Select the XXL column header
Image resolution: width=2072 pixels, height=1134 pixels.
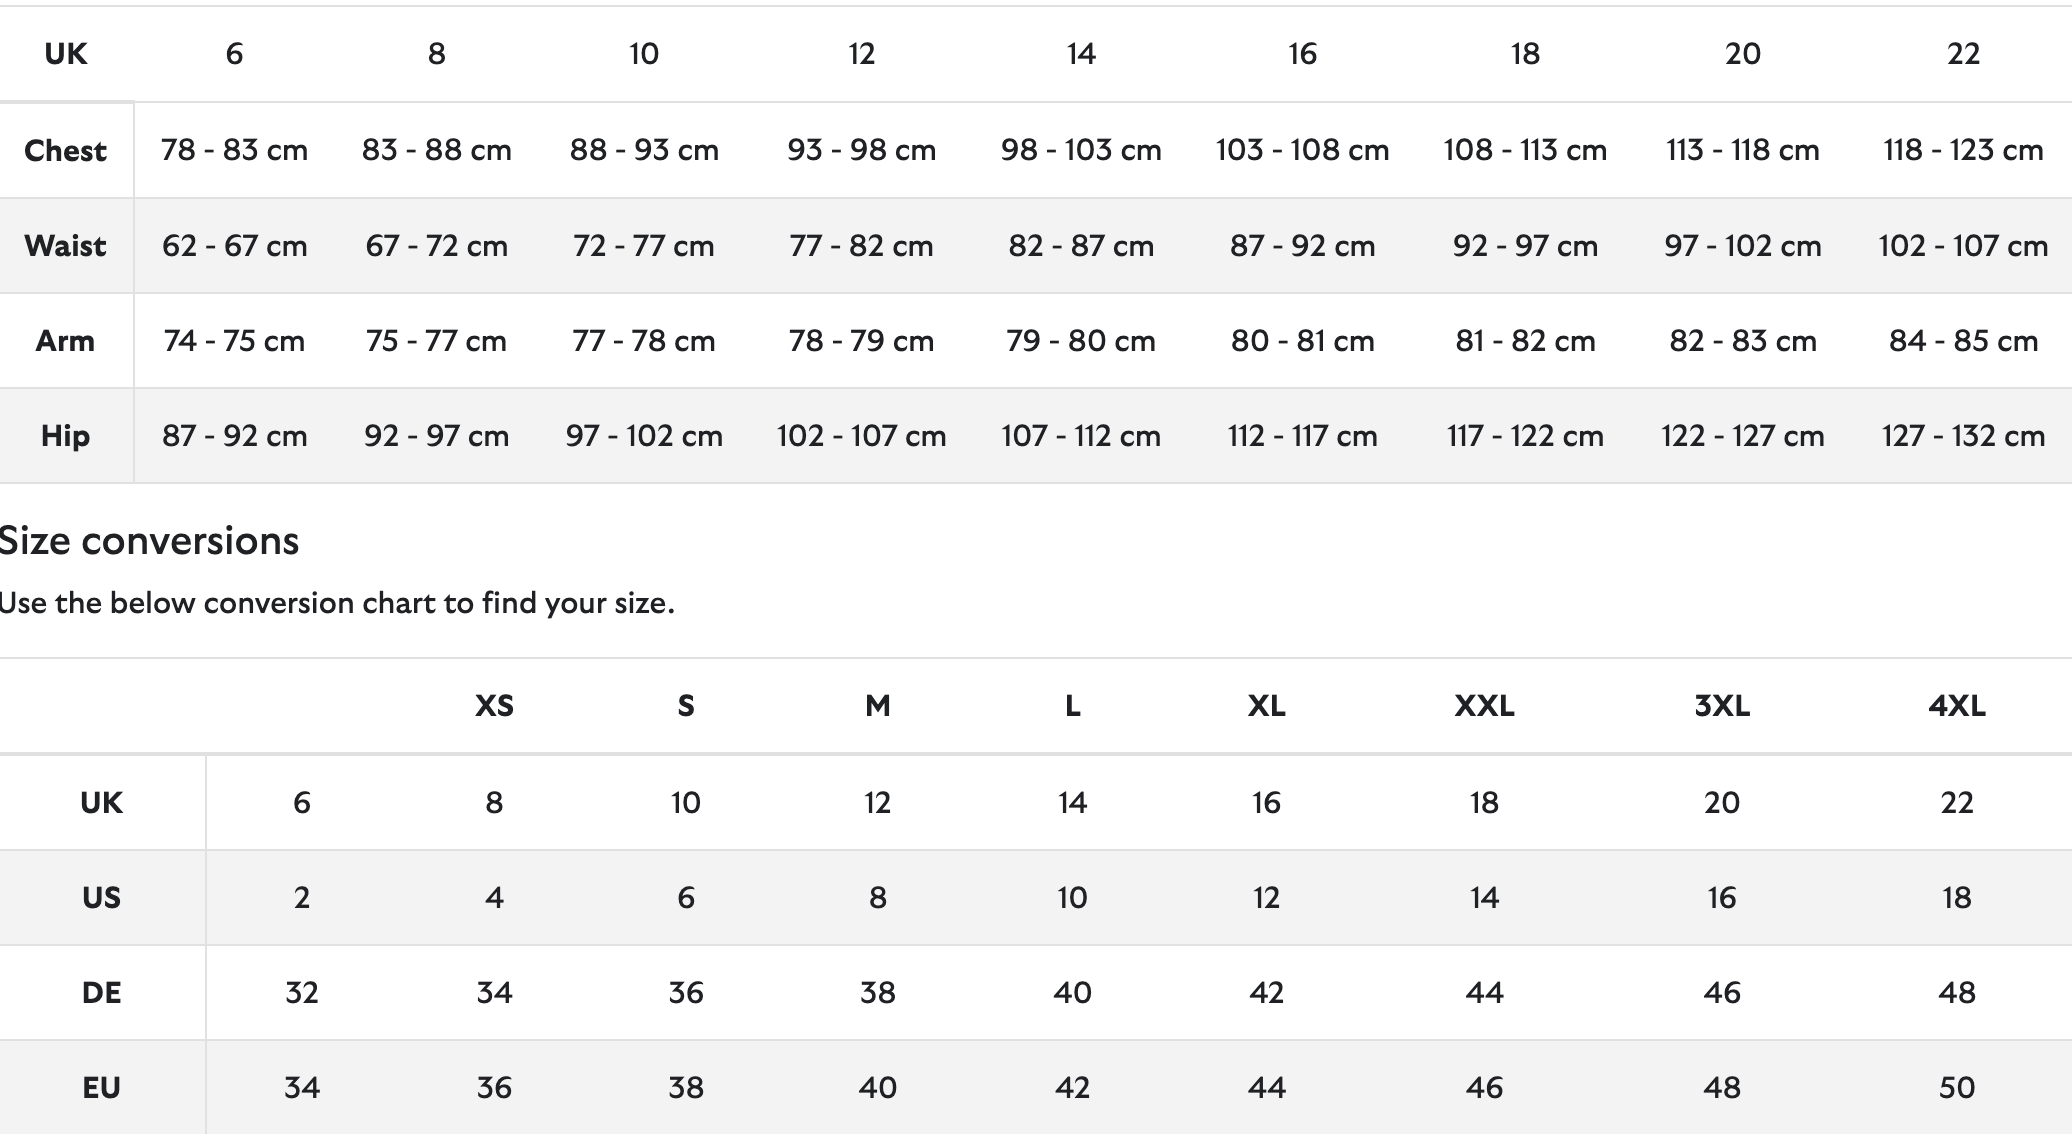coord(1484,706)
